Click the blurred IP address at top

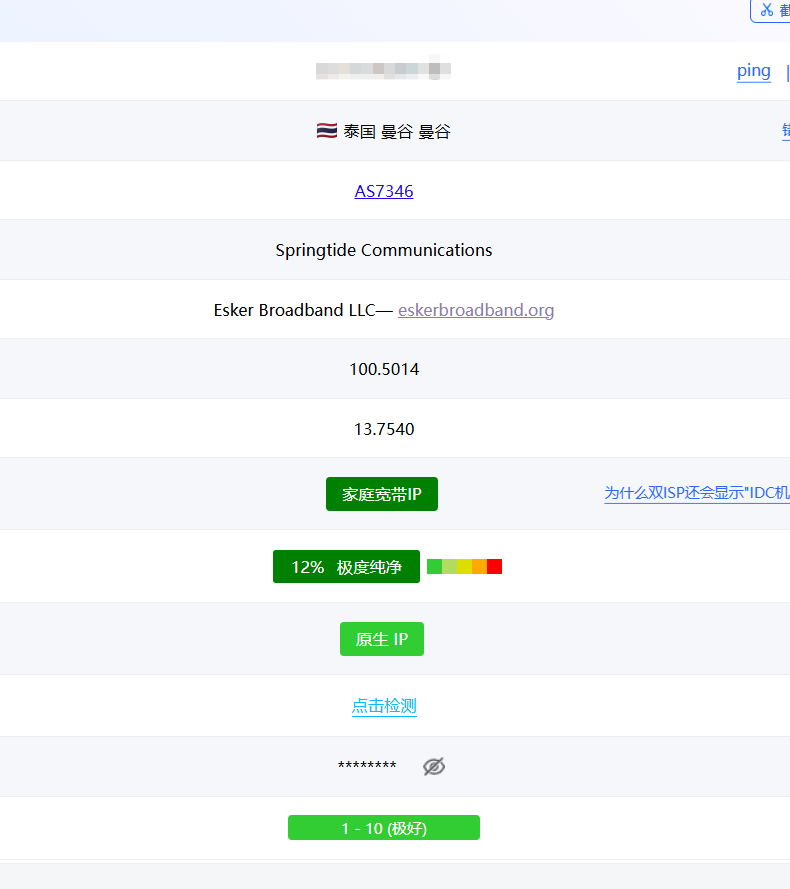383,70
